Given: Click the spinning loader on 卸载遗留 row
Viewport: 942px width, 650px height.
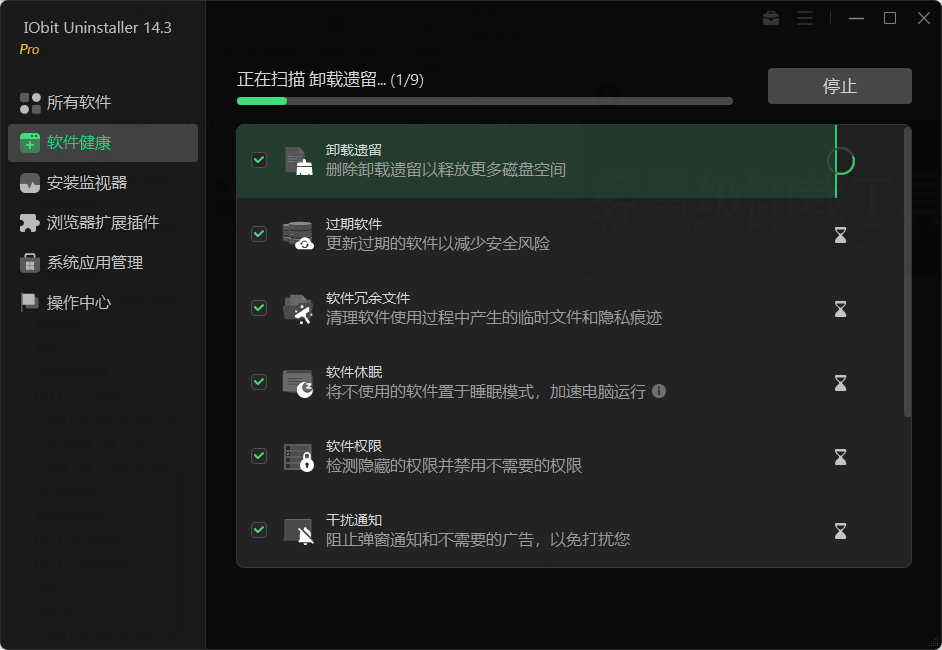Looking at the screenshot, I should [842, 161].
